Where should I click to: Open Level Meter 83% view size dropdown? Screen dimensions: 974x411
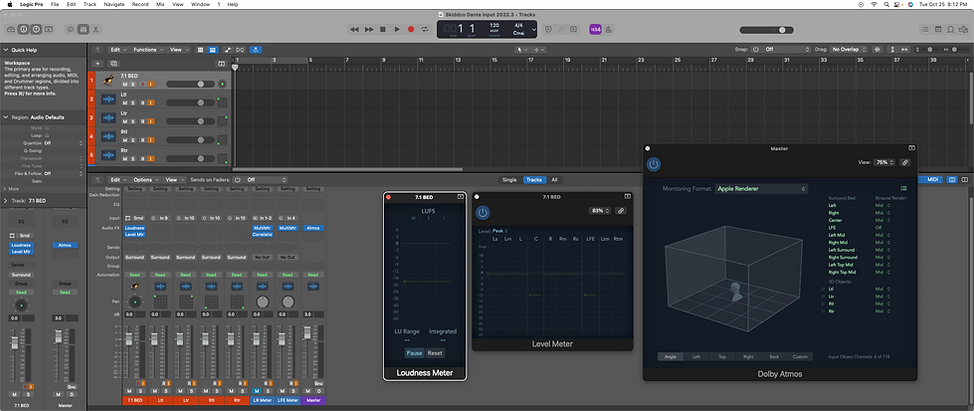600,211
